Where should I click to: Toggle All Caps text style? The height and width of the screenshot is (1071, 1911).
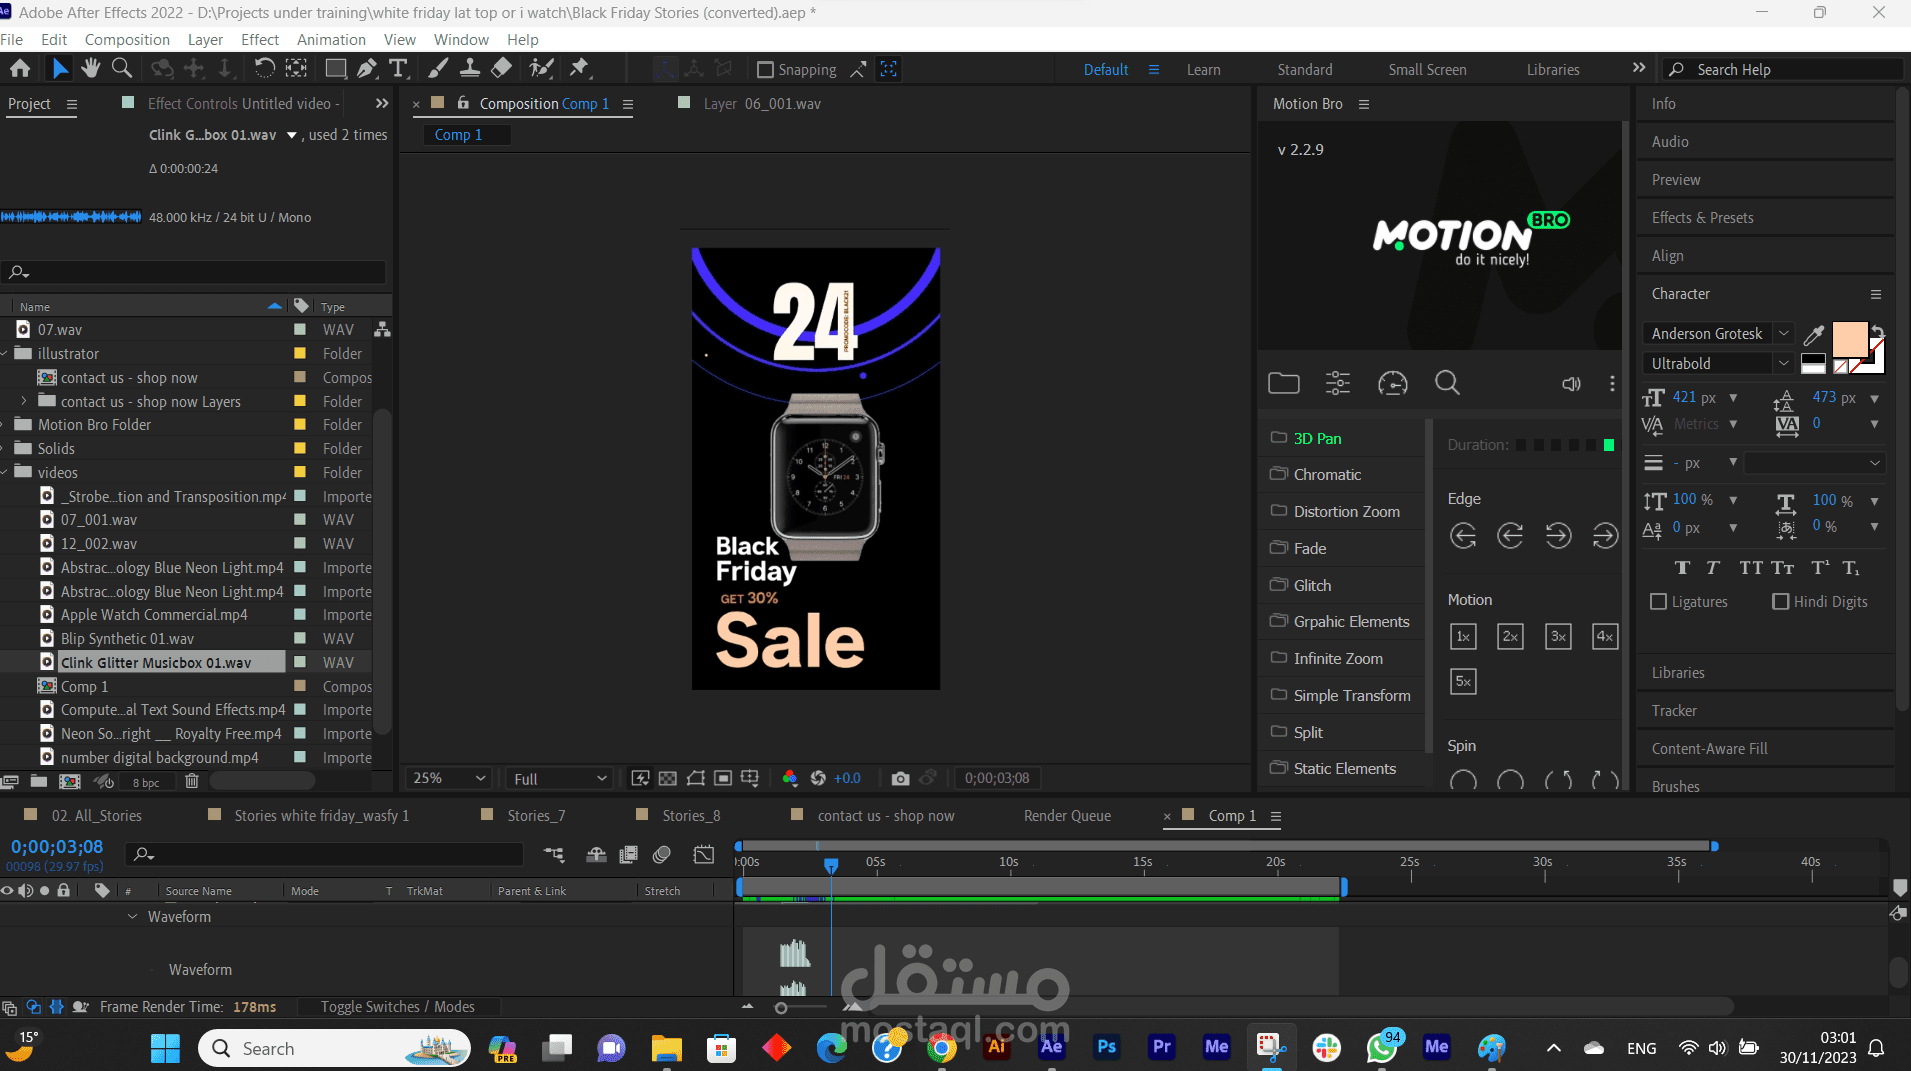pyautogui.click(x=1751, y=568)
